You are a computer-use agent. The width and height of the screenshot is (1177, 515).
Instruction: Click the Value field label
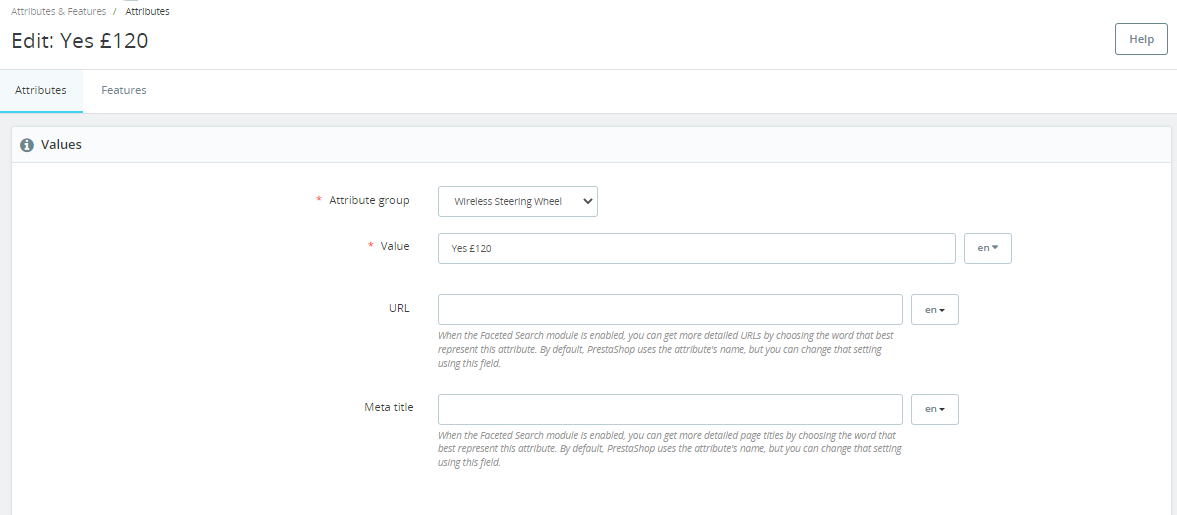coord(395,246)
